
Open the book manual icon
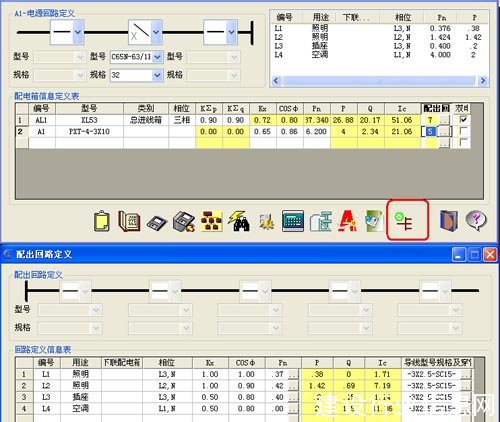pos(129,221)
